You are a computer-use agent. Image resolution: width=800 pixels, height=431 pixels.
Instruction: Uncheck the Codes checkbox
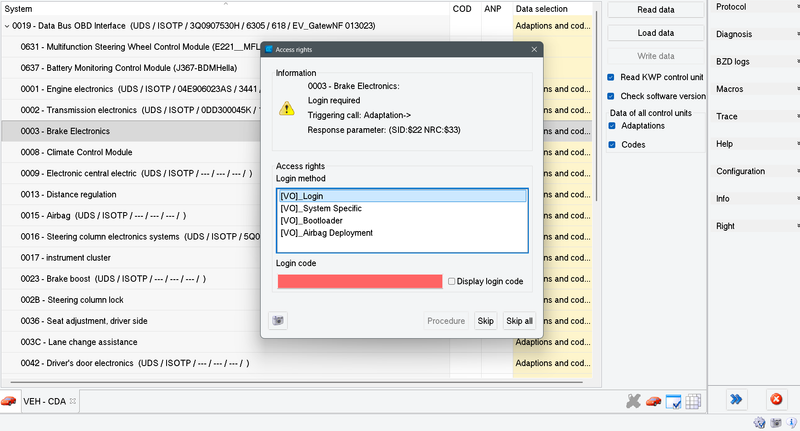pos(612,145)
